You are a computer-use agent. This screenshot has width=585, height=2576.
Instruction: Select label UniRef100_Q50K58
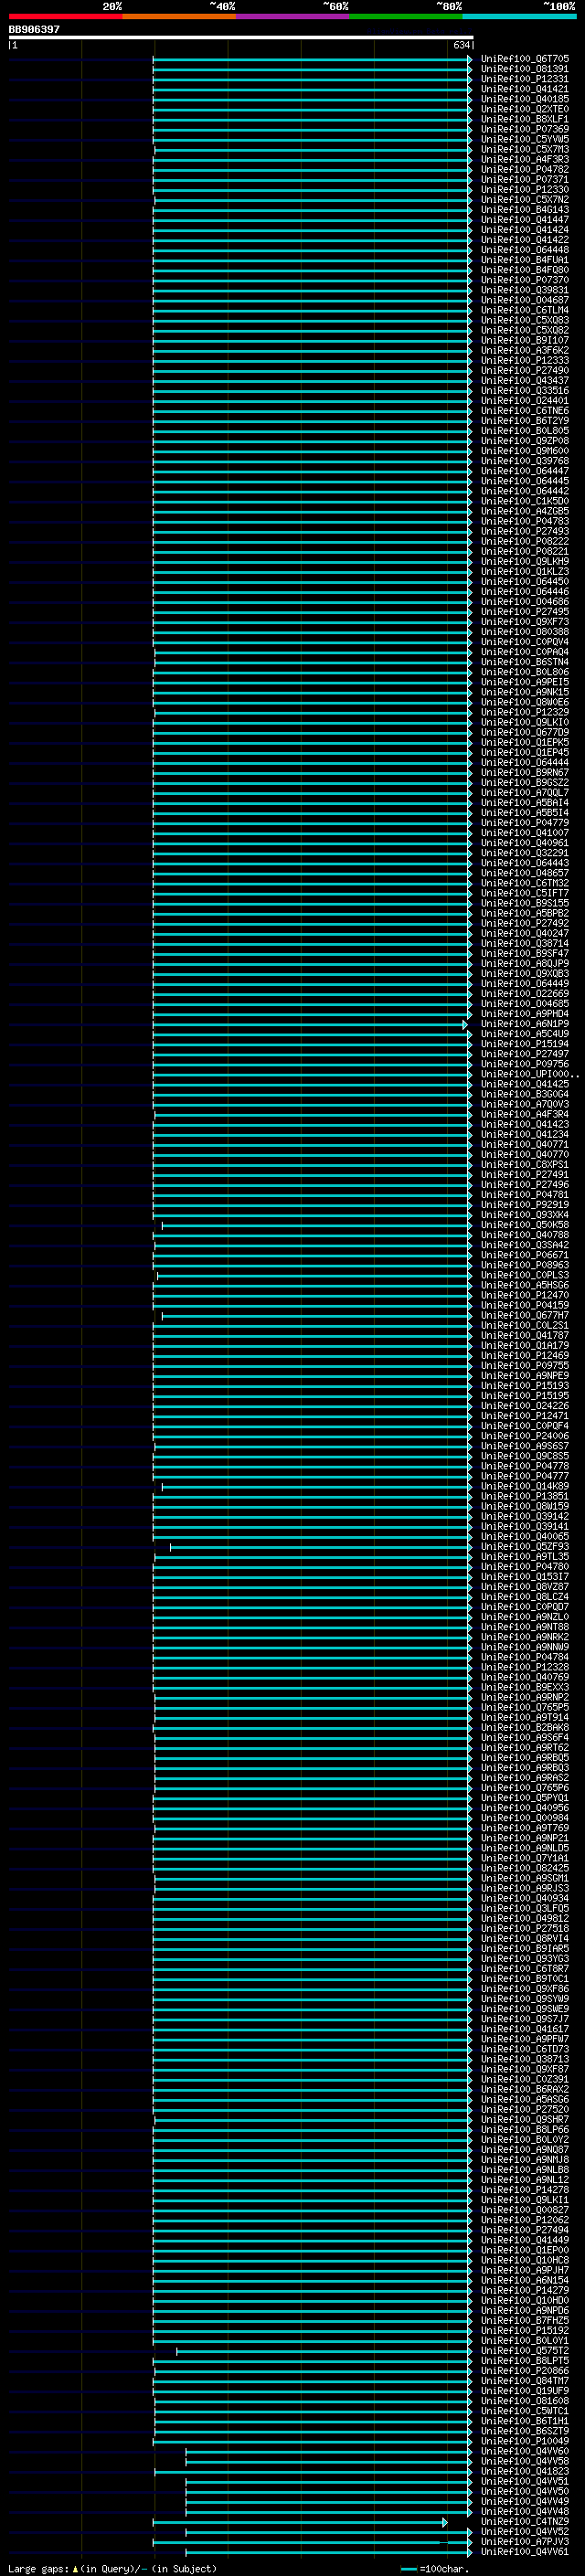point(524,1225)
